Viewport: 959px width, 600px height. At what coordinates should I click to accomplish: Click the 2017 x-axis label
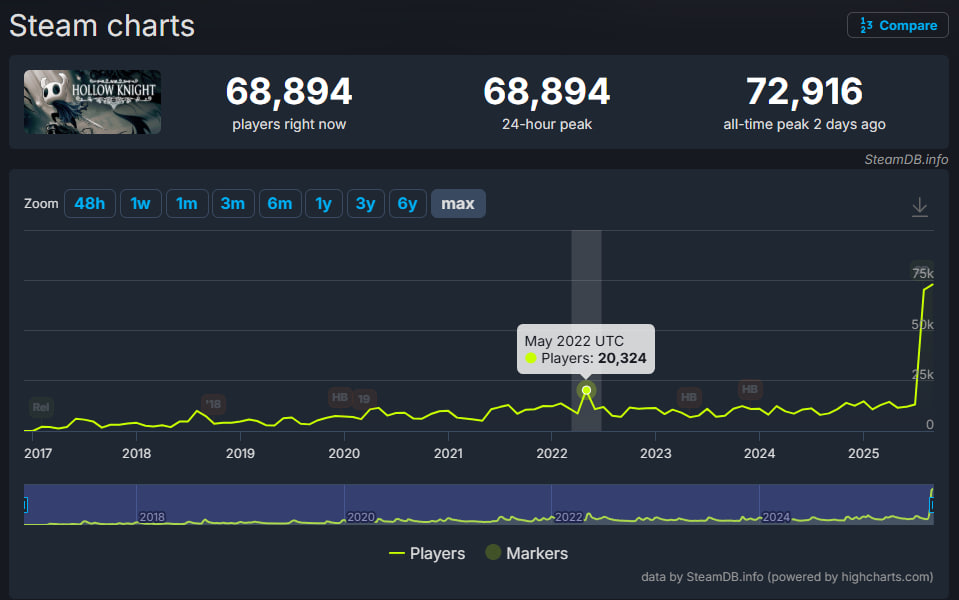[x=38, y=453]
